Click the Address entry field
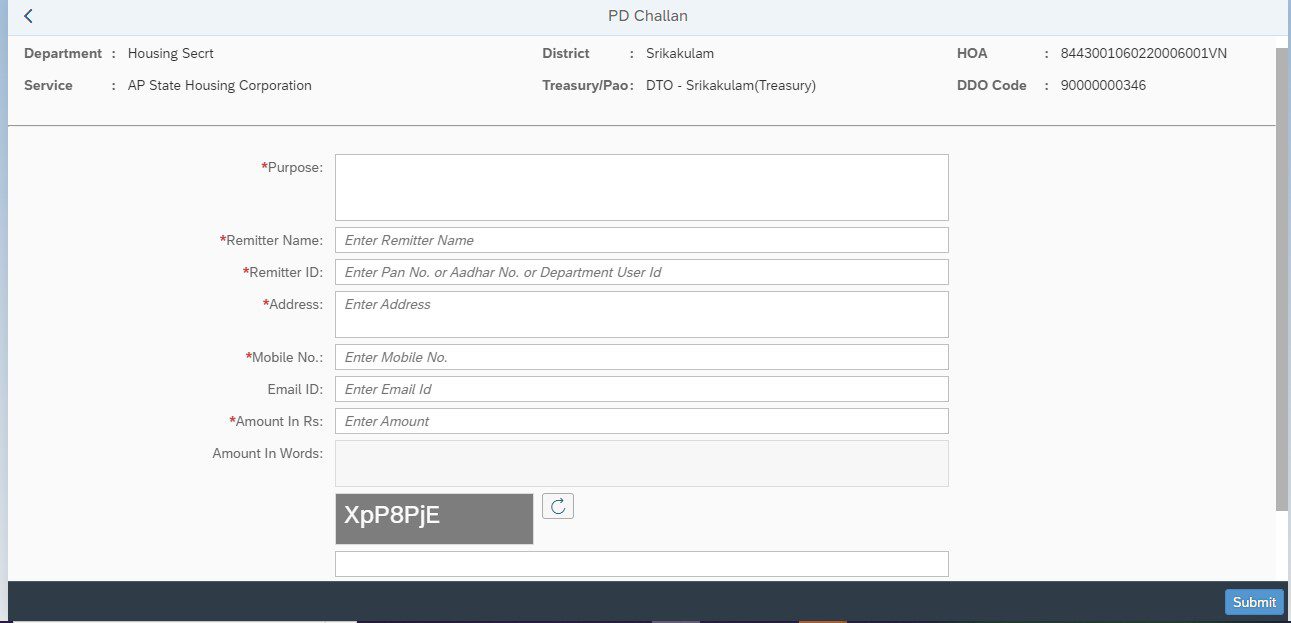 coord(640,313)
